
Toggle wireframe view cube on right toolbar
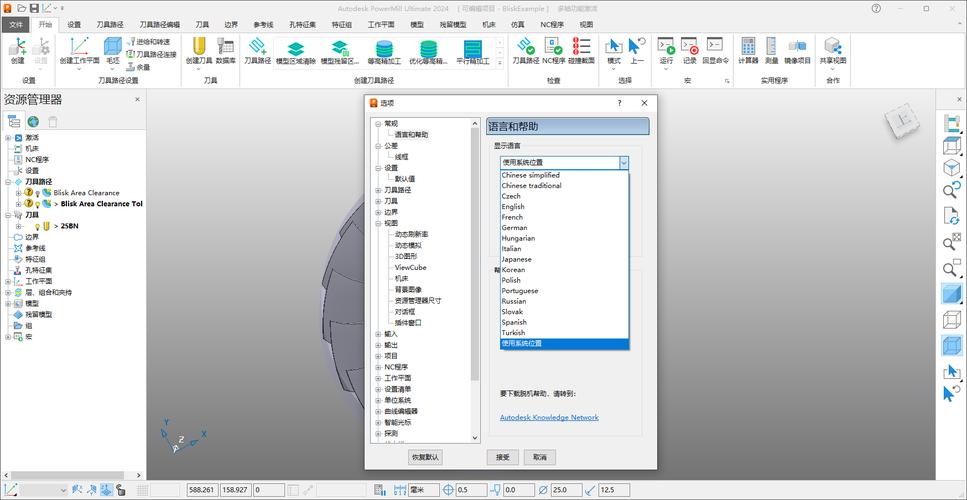[952, 320]
